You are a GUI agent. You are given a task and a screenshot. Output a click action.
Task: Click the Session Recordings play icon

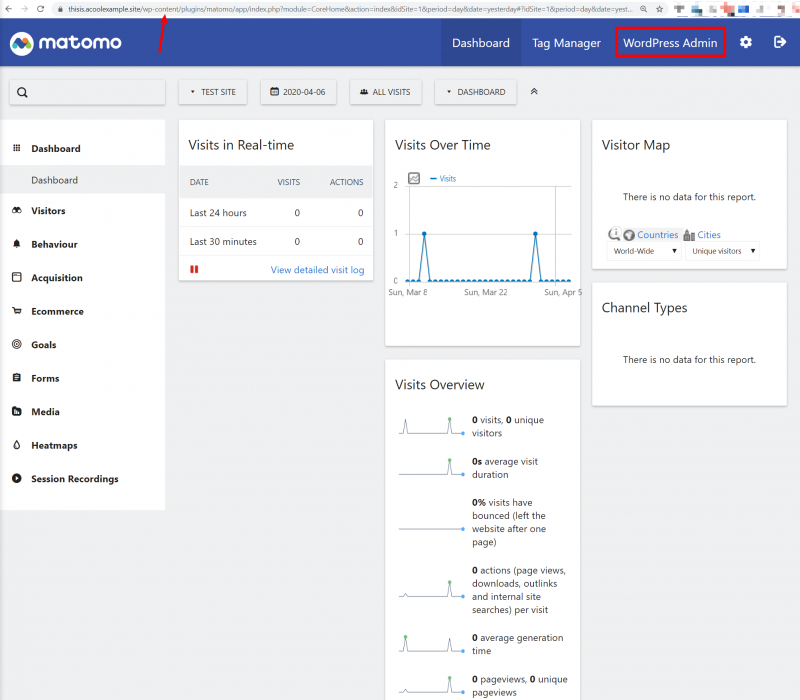pyautogui.click(x=17, y=478)
